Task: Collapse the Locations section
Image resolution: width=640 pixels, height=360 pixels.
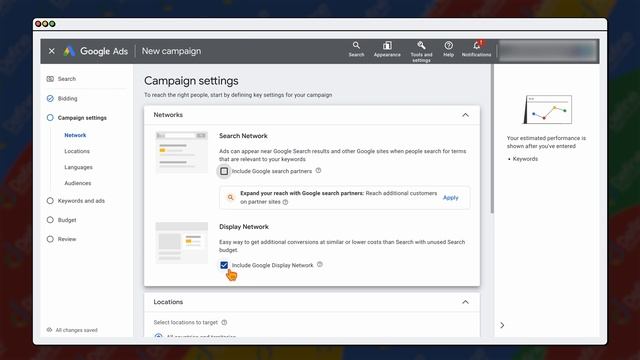Action: pyautogui.click(x=465, y=302)
